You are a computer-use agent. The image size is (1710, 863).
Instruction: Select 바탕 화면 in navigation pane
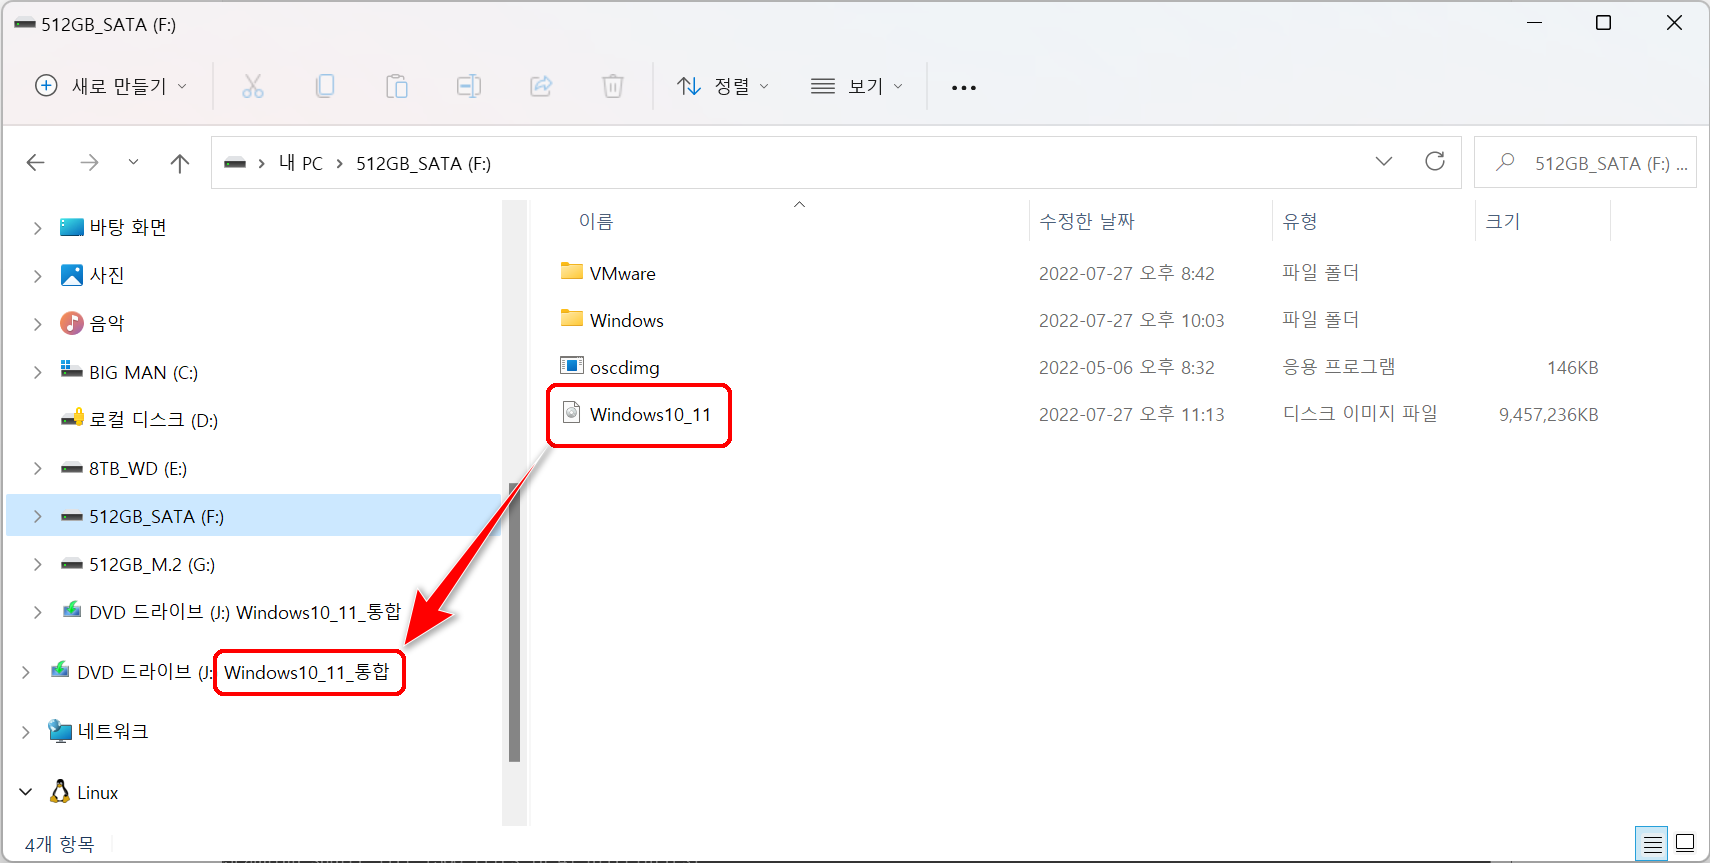[x=128, y=227]
